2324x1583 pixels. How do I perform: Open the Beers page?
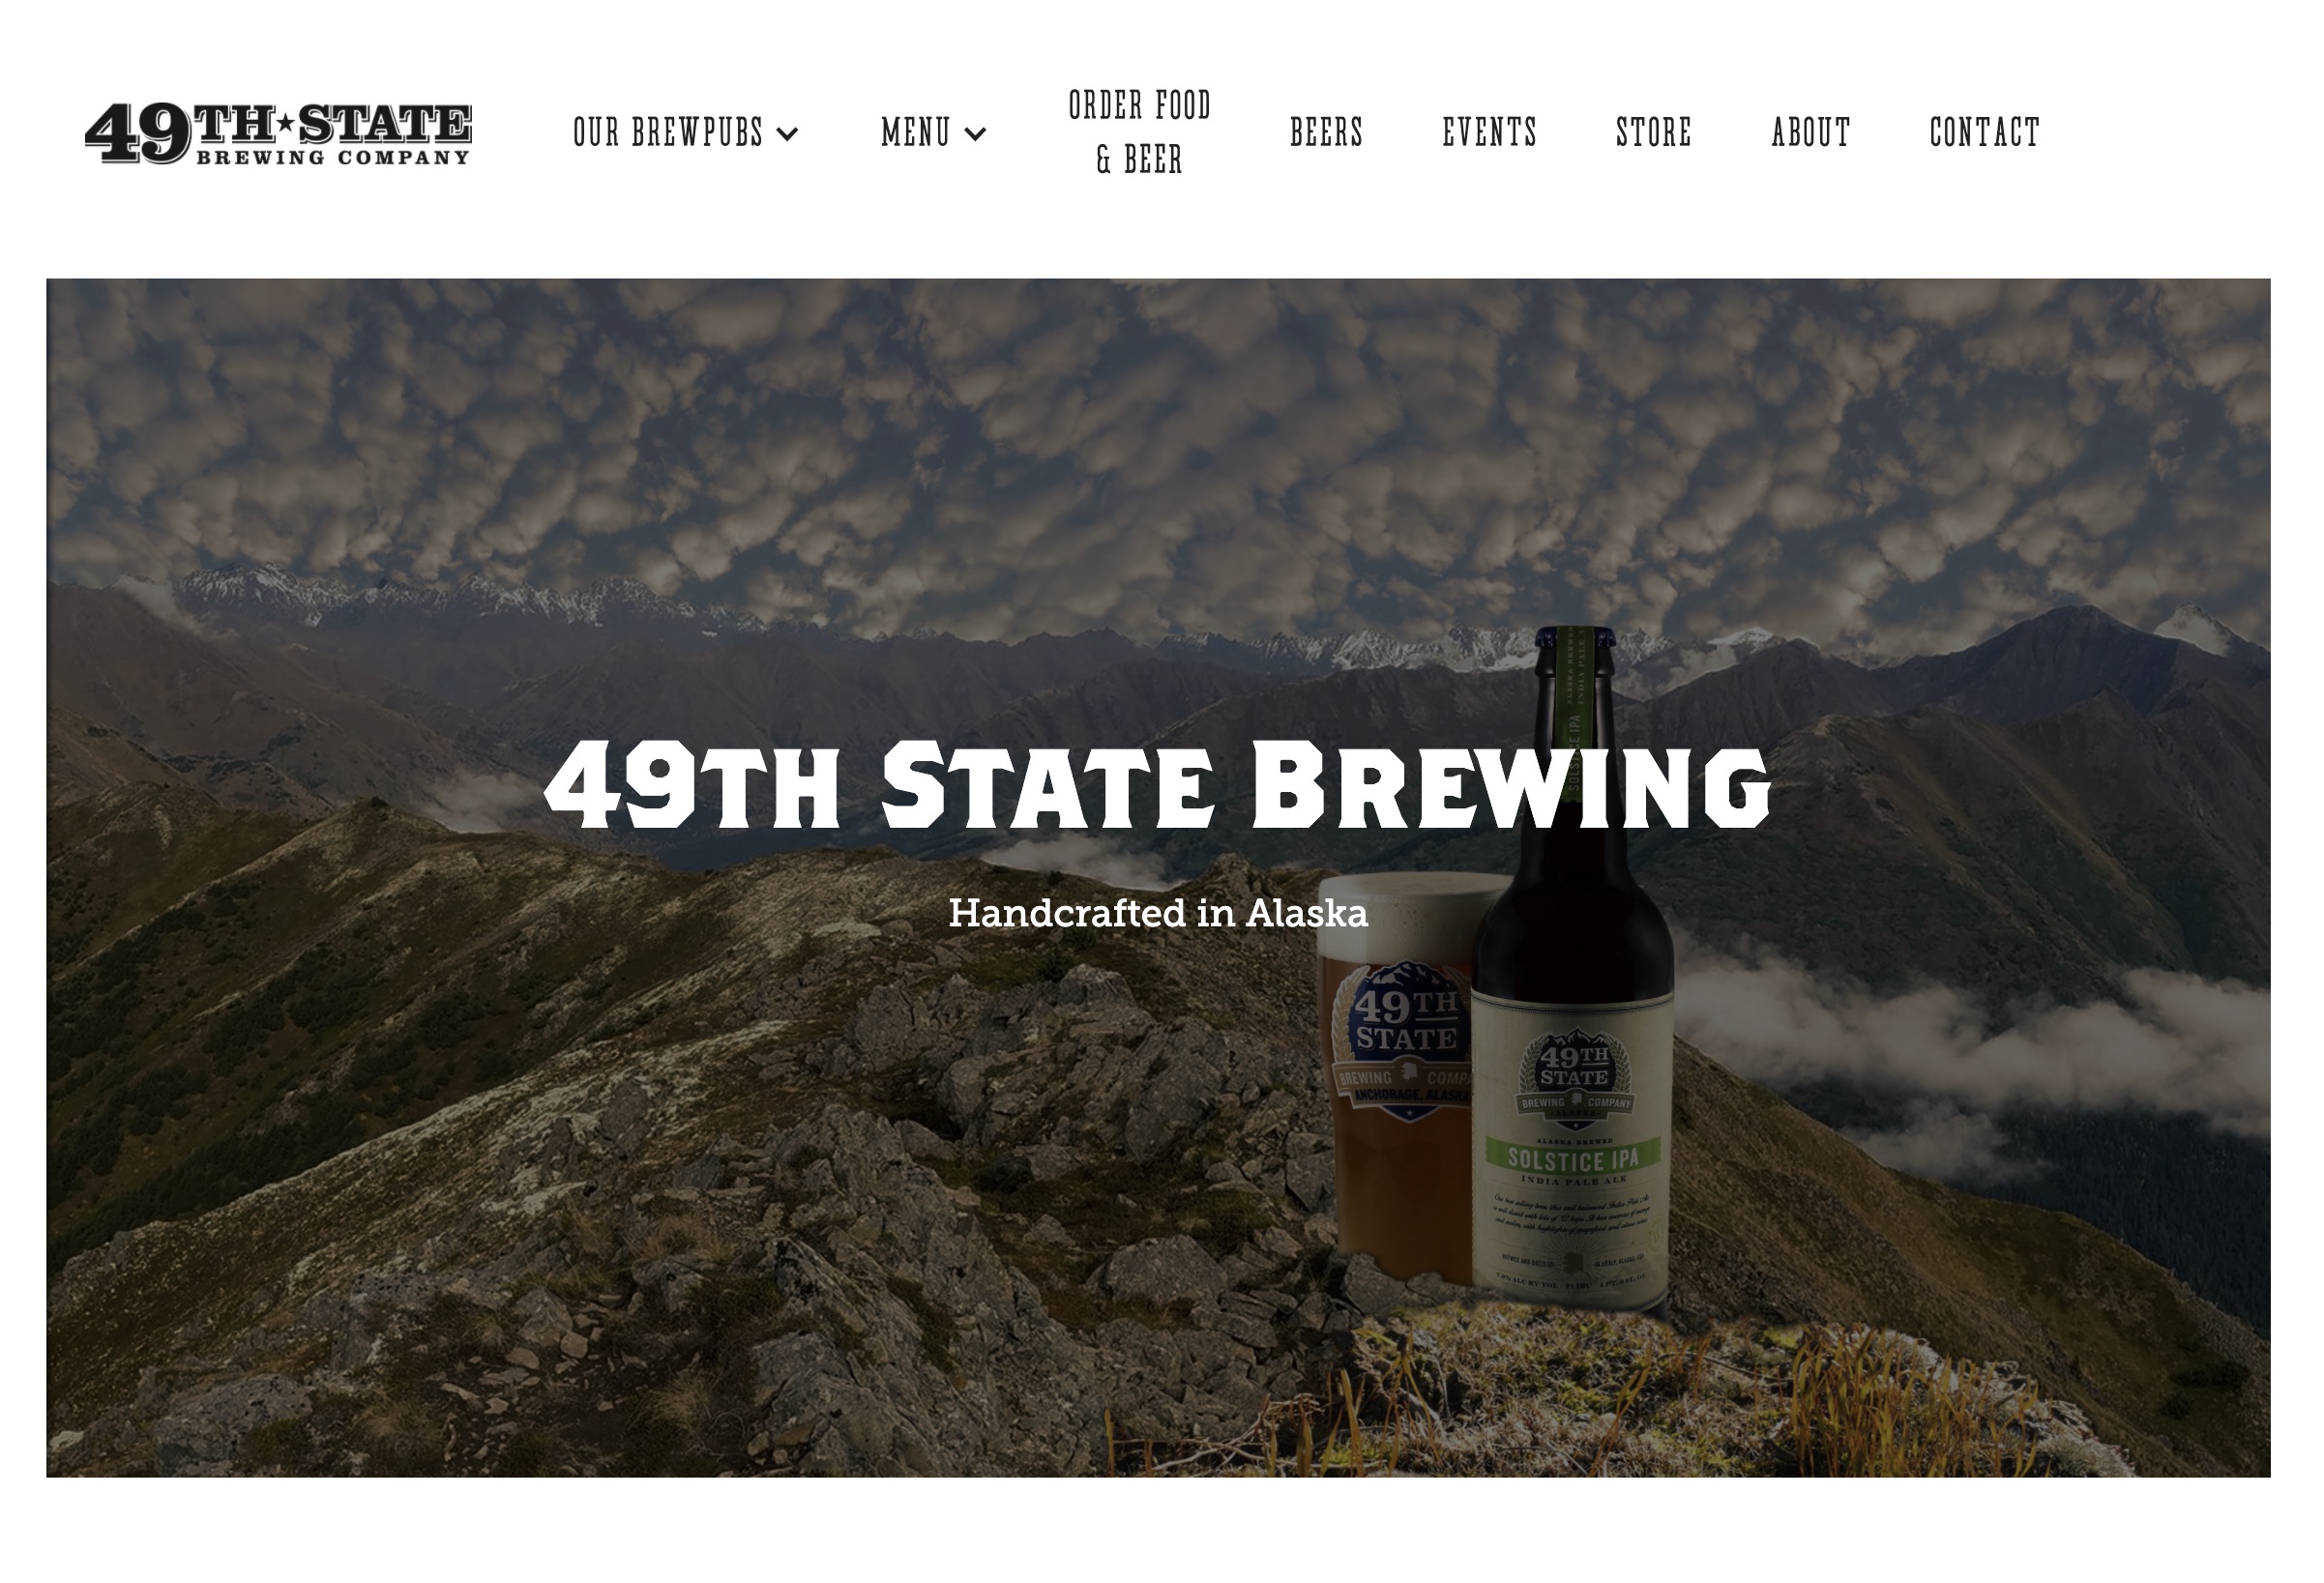pyautogui.click(x=1326, y=133)
